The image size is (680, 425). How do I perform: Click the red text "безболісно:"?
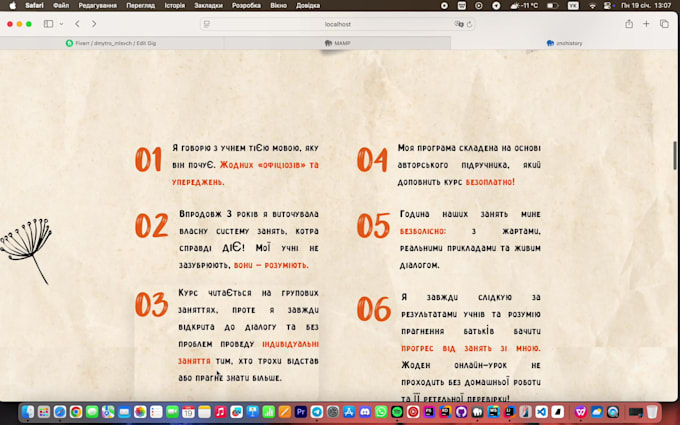pos(423,231)
